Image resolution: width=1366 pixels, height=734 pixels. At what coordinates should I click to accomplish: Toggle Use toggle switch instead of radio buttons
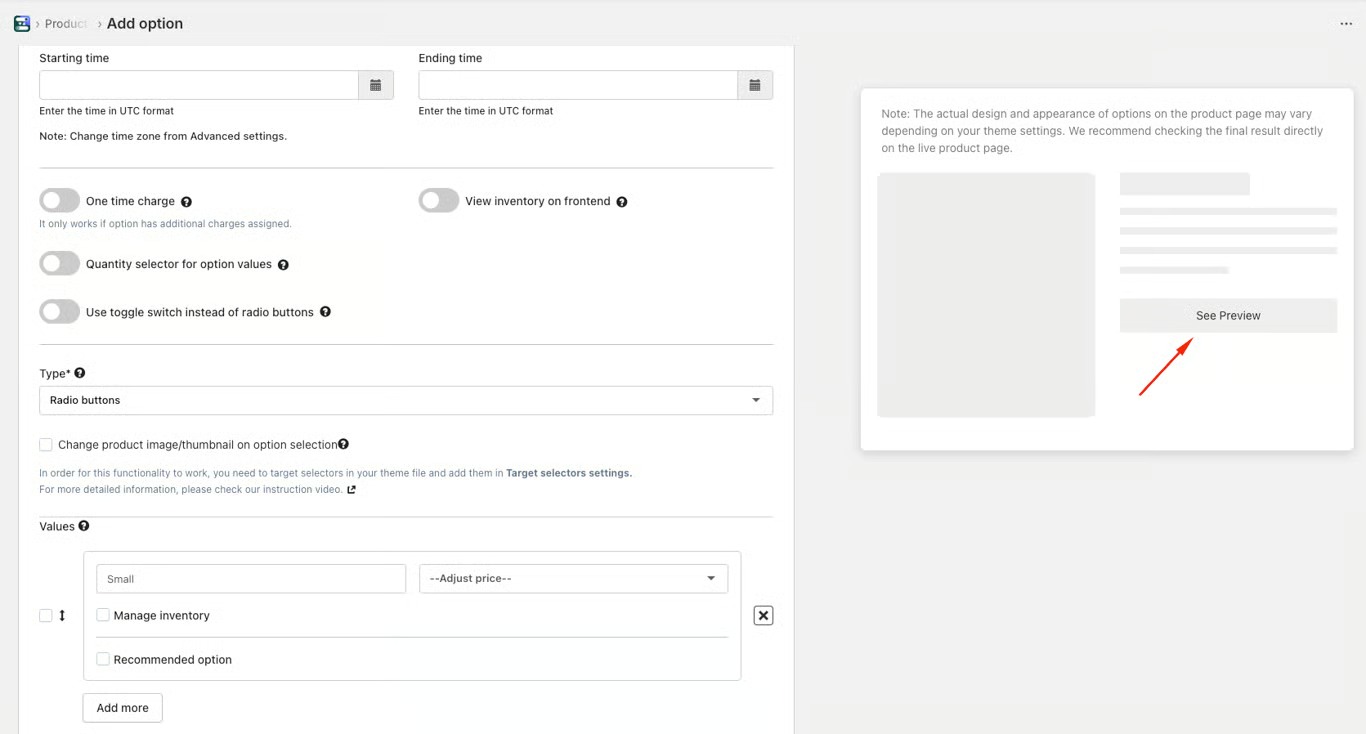pos(60,312)
